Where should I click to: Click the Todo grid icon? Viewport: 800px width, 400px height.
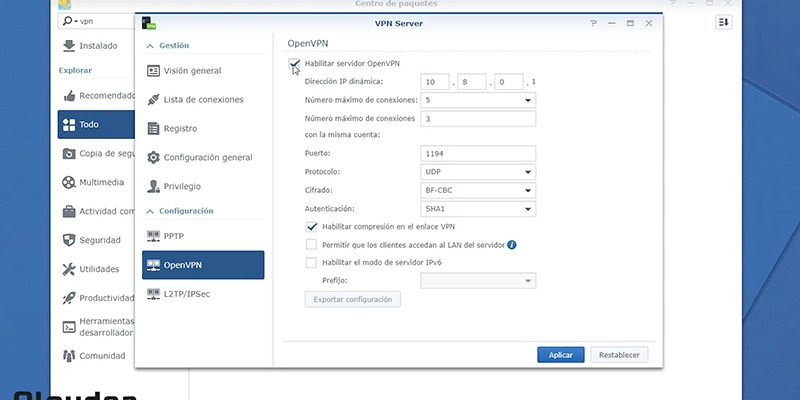pyautogui.click(x=69, y=124)
